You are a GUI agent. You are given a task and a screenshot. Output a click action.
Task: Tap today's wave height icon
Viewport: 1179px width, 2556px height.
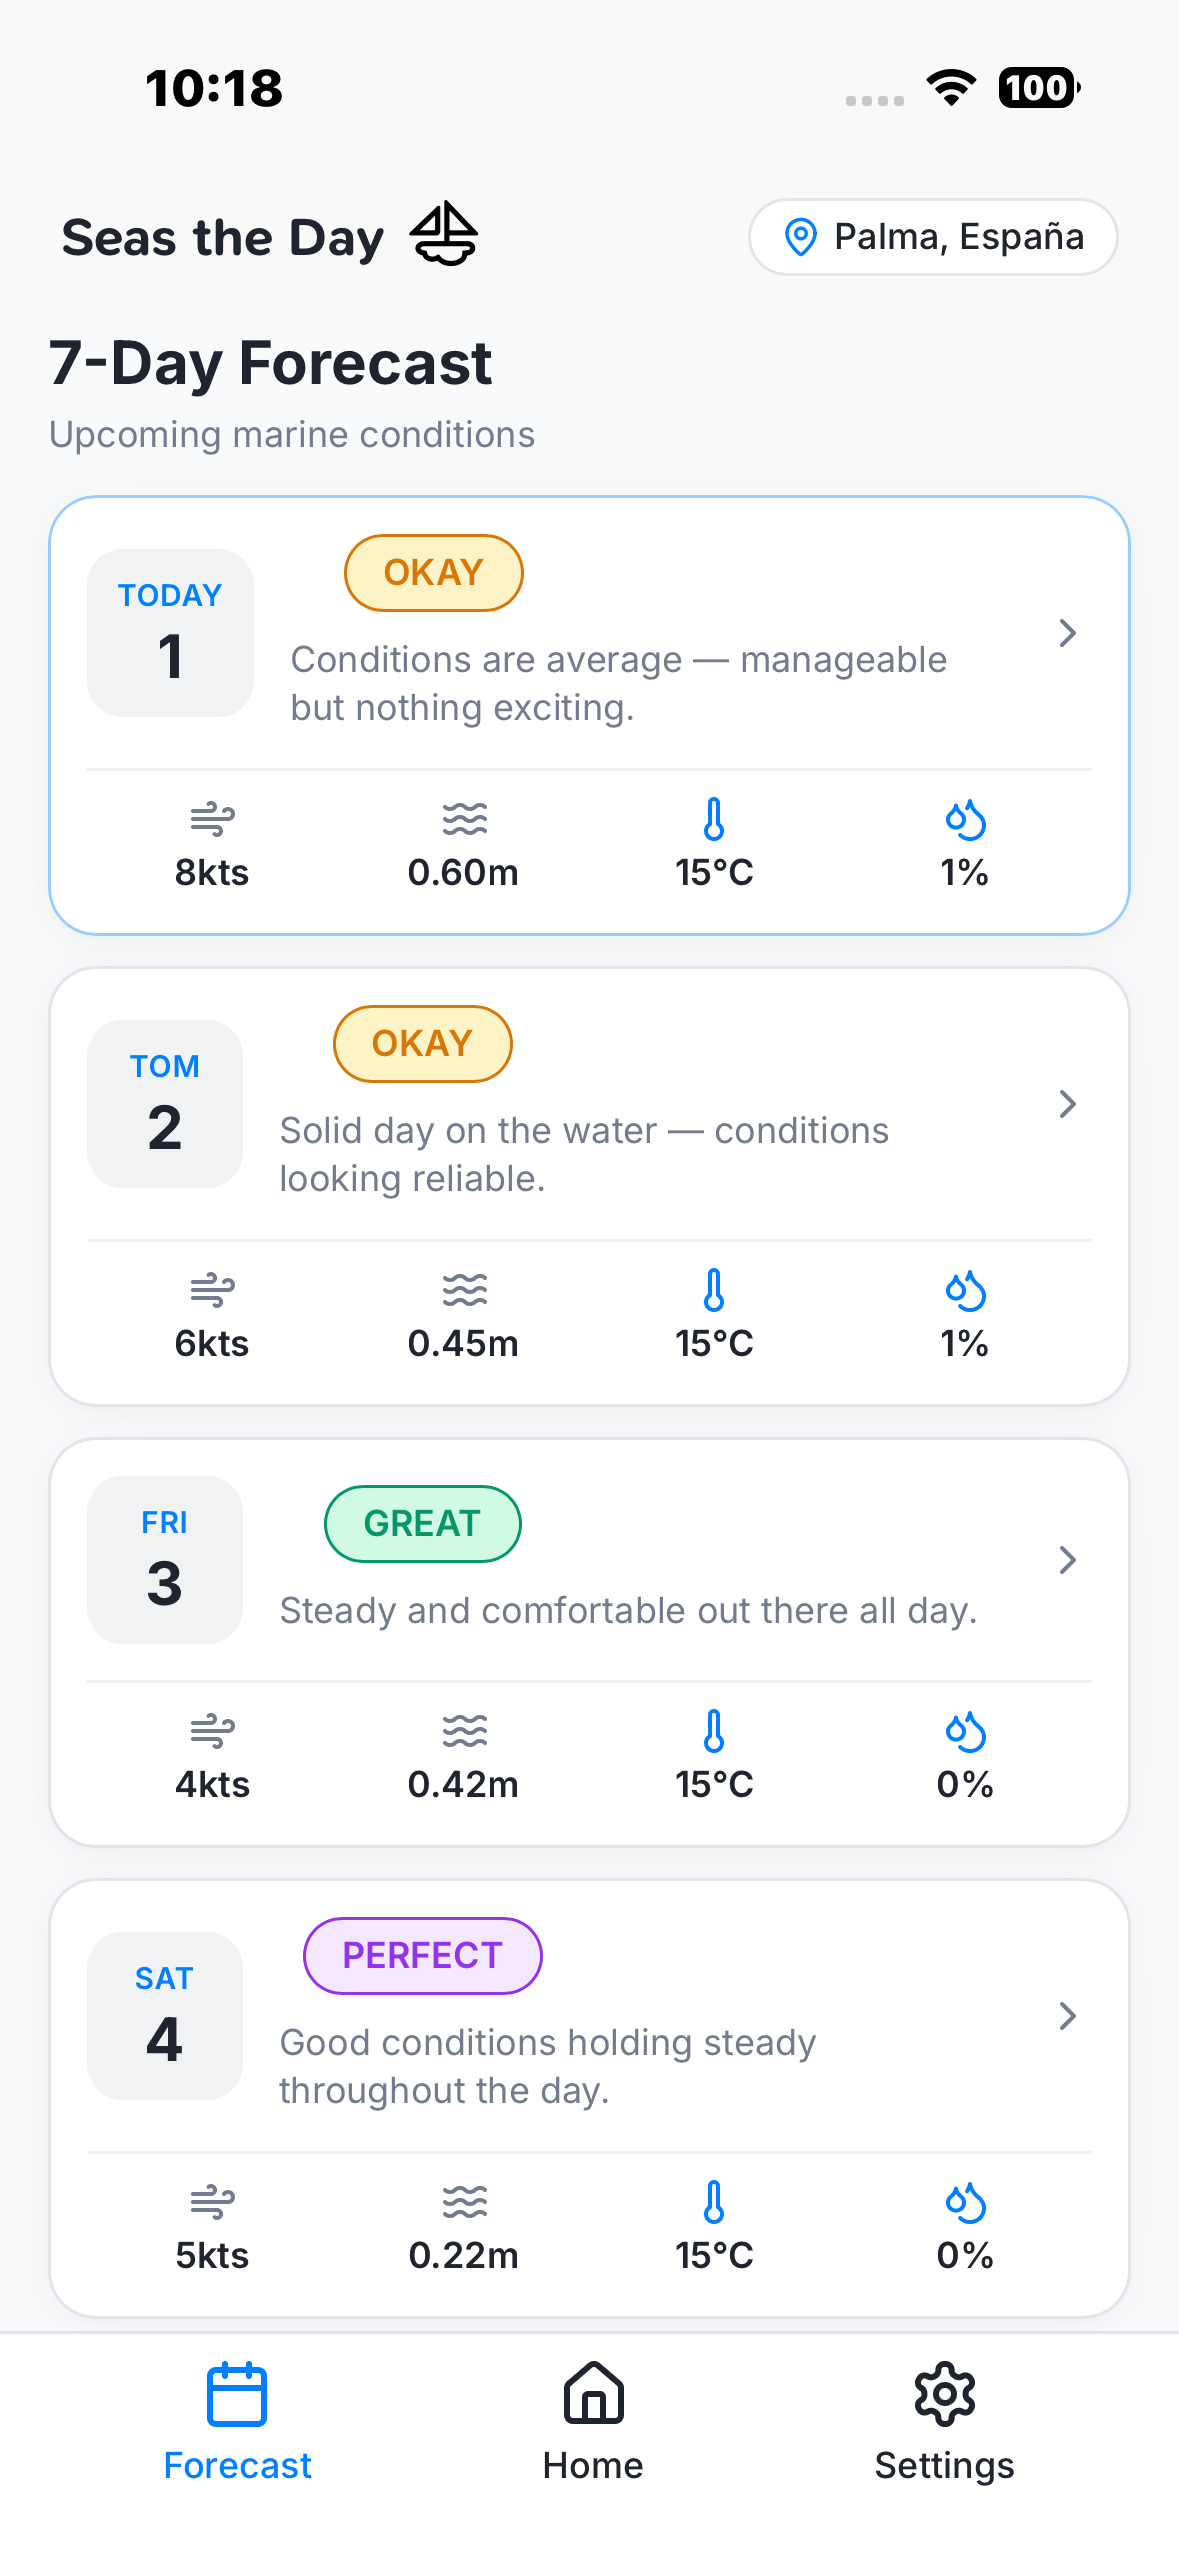pos(464,819)
